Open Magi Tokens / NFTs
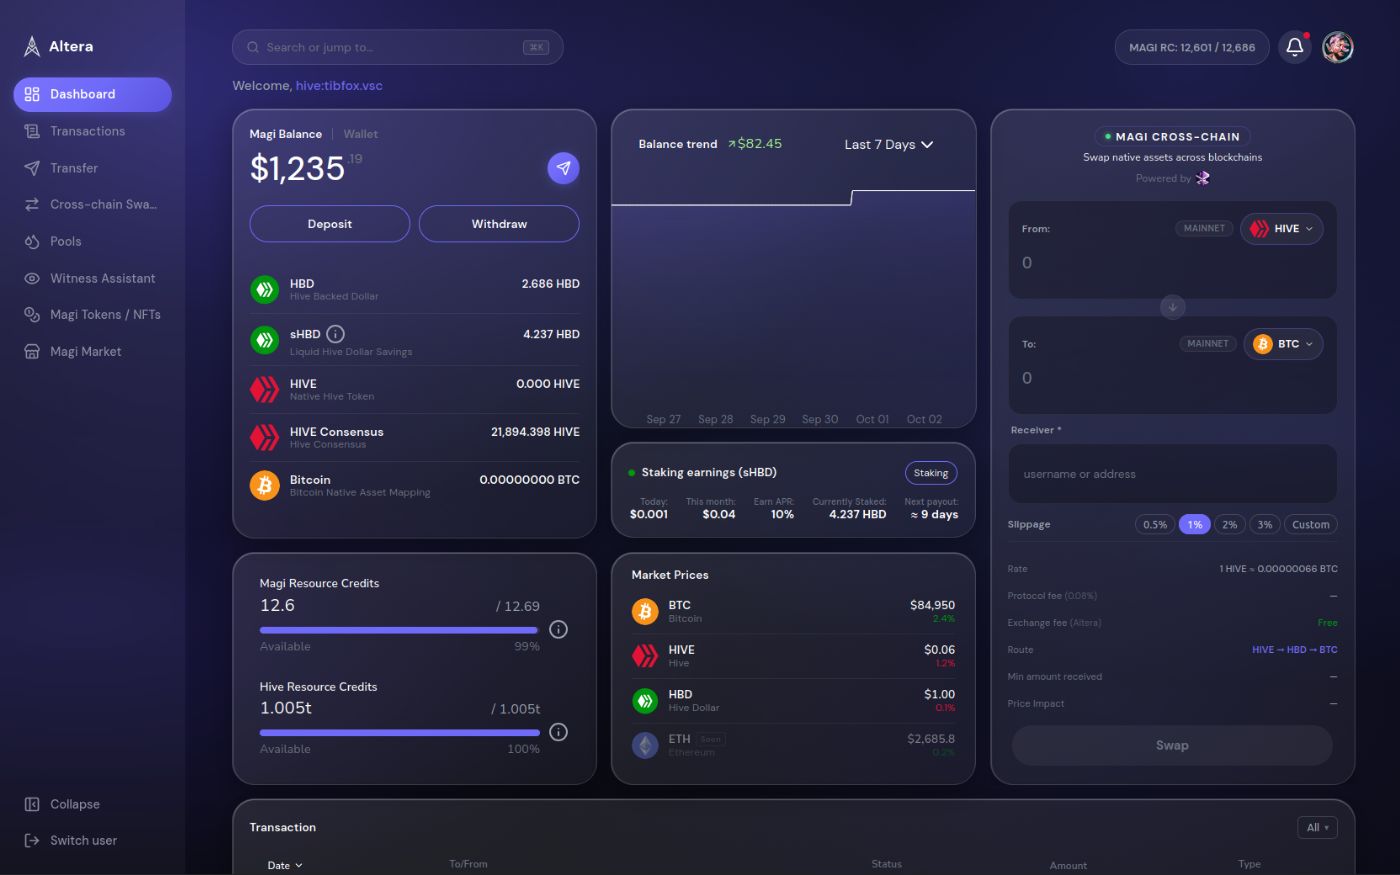 92,314
